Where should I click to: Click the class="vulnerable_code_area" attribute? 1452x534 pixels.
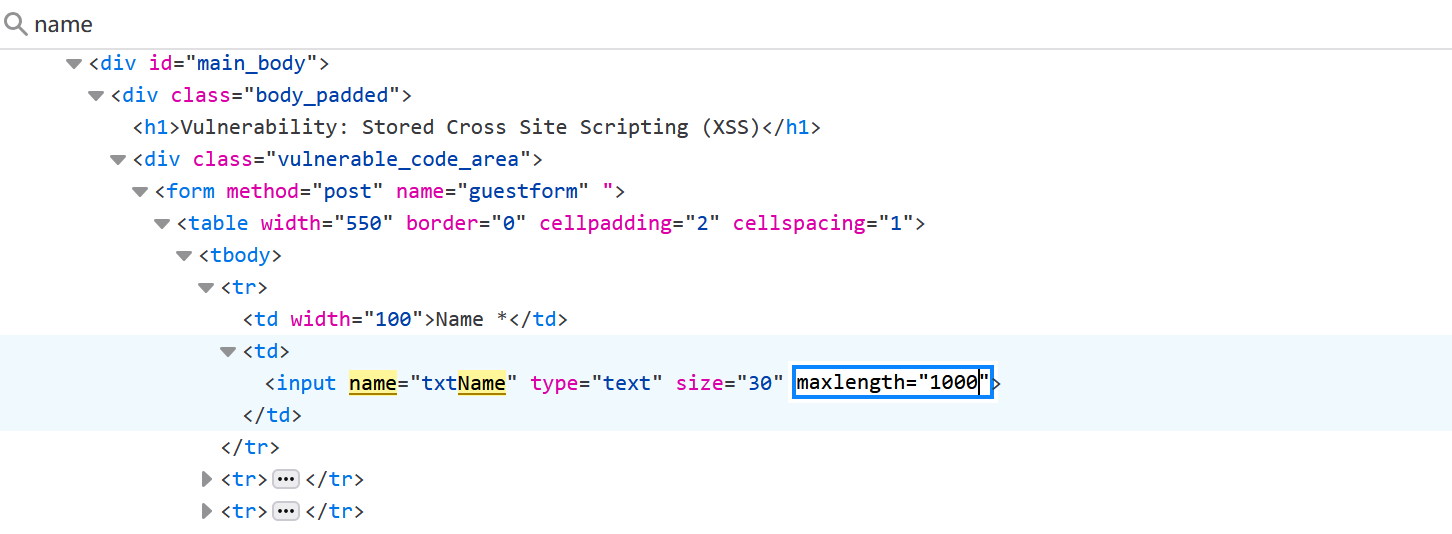click(361, 159)
